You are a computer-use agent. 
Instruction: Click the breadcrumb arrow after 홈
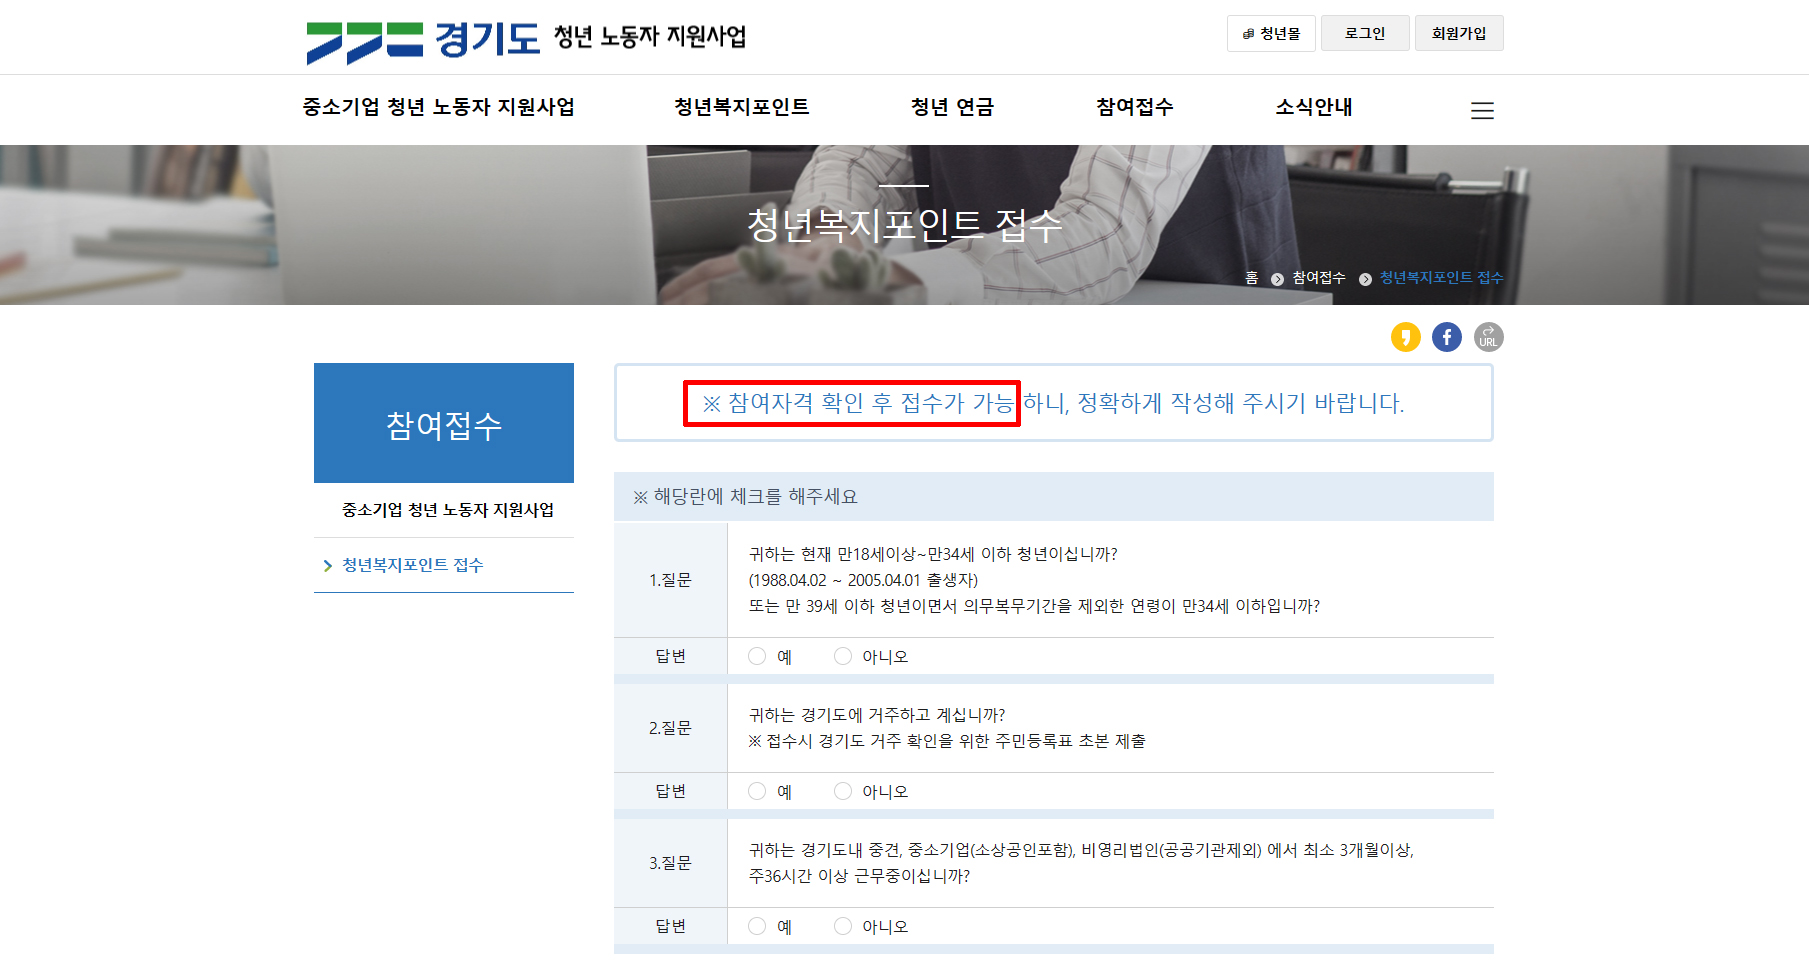pos(1275,278)
